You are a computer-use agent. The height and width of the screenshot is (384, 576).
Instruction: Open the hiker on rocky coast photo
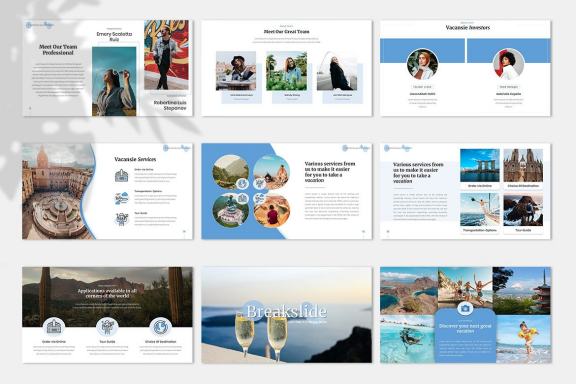(x=523, y=209)
